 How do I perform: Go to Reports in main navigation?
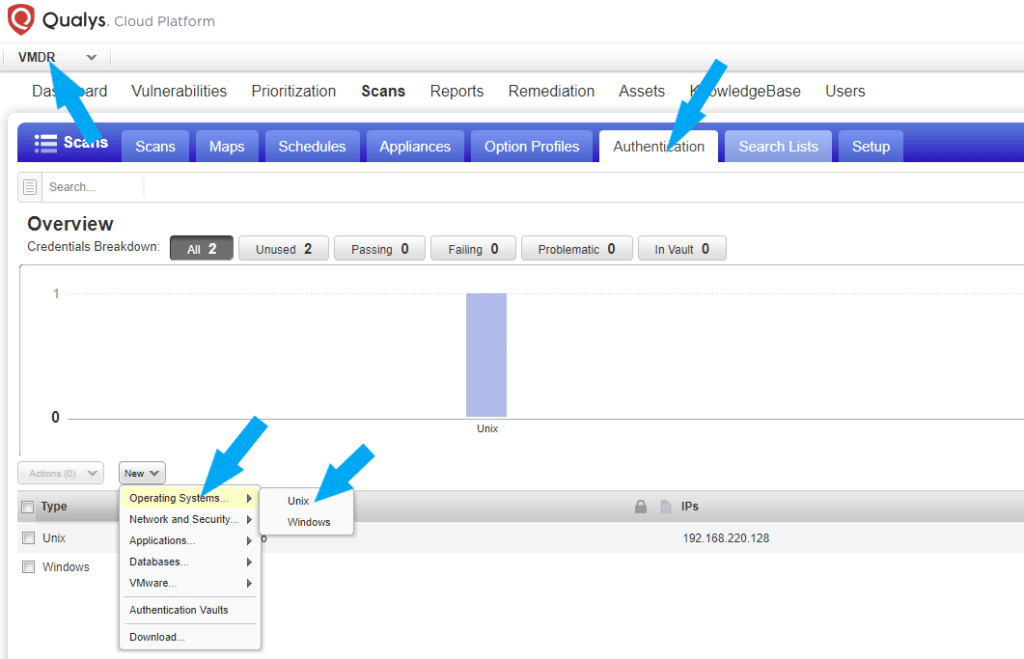(456, 91)
